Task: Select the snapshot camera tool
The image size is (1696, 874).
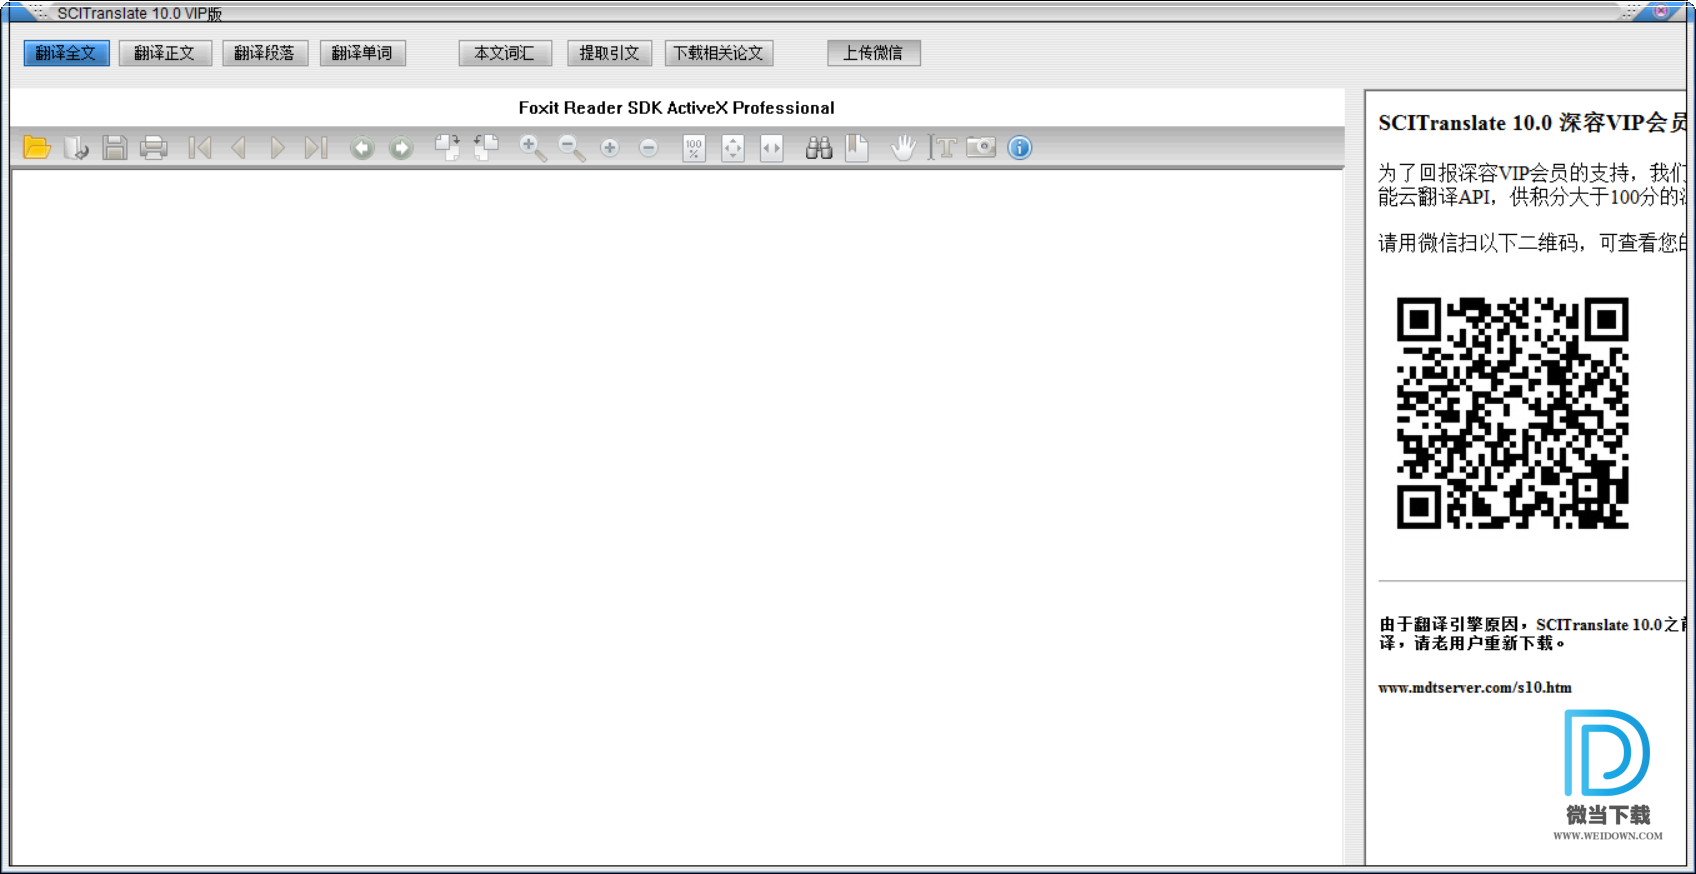Action: pos(981,148)
